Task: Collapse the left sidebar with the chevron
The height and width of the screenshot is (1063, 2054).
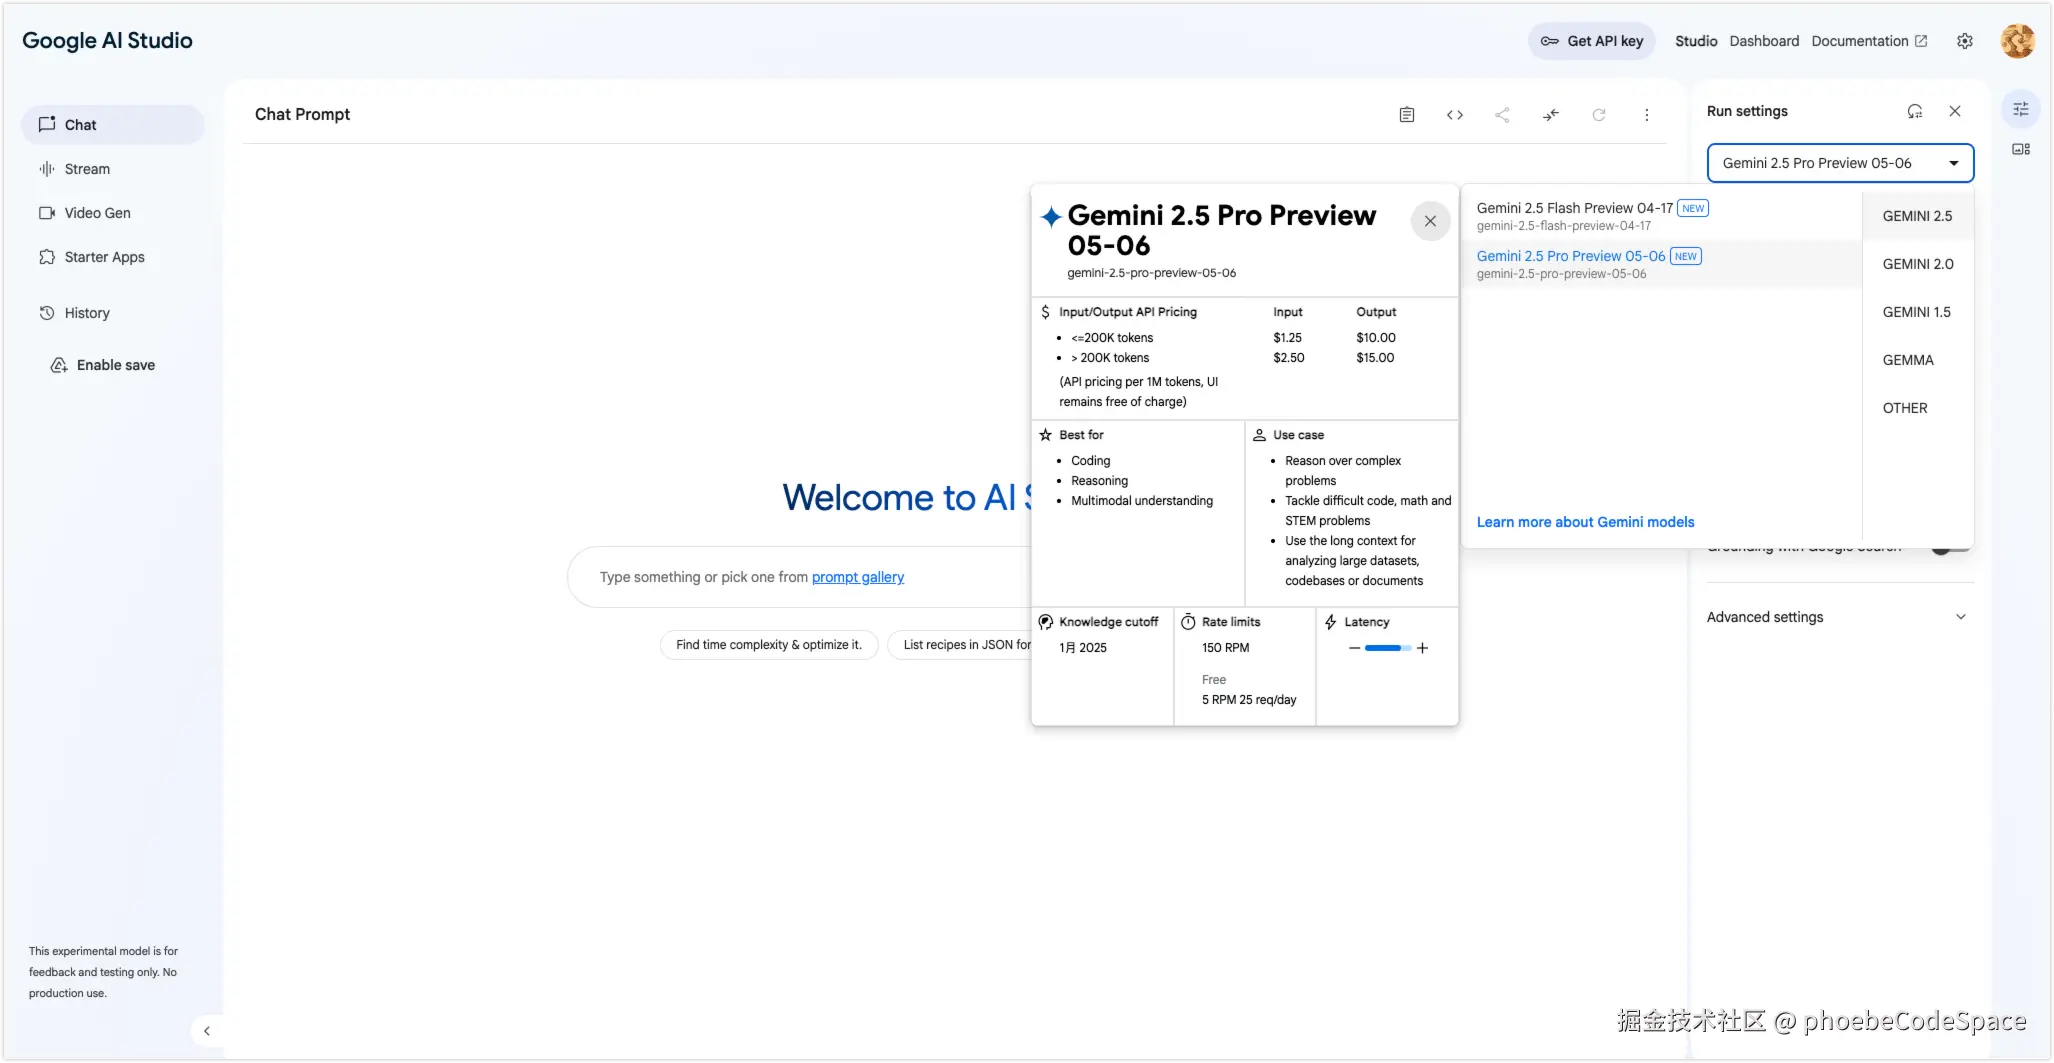Action: [207, 1031]
